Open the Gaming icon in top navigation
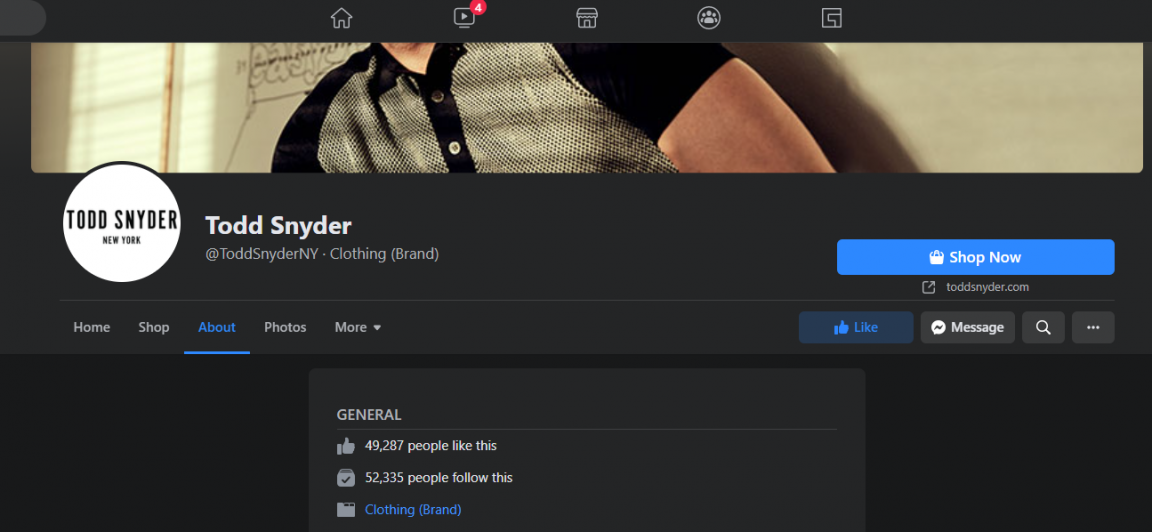Screen dimensions: 1152x532 (x=831, y=18)
